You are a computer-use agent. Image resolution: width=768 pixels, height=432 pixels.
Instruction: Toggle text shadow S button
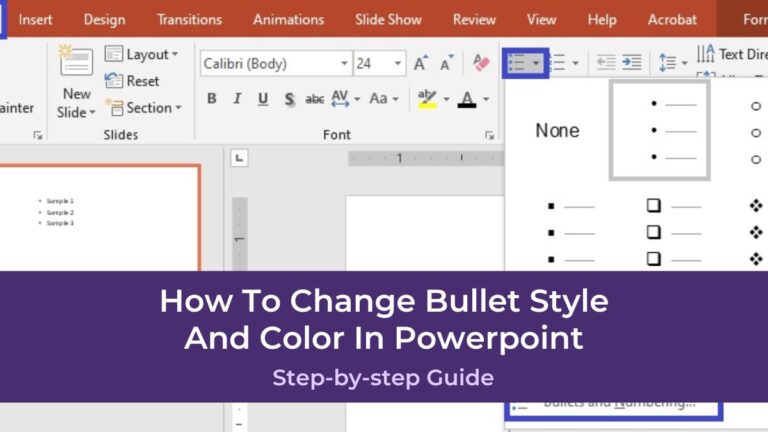(x=289, y=99)
